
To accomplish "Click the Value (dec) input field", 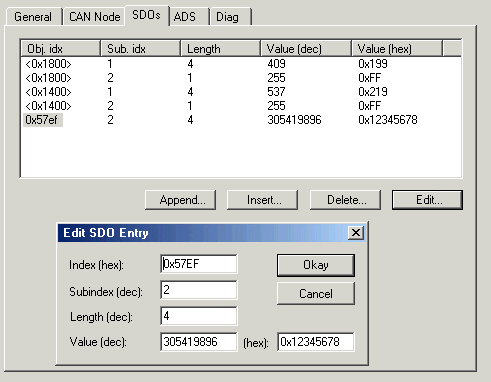I will click(x=199, y=342).
